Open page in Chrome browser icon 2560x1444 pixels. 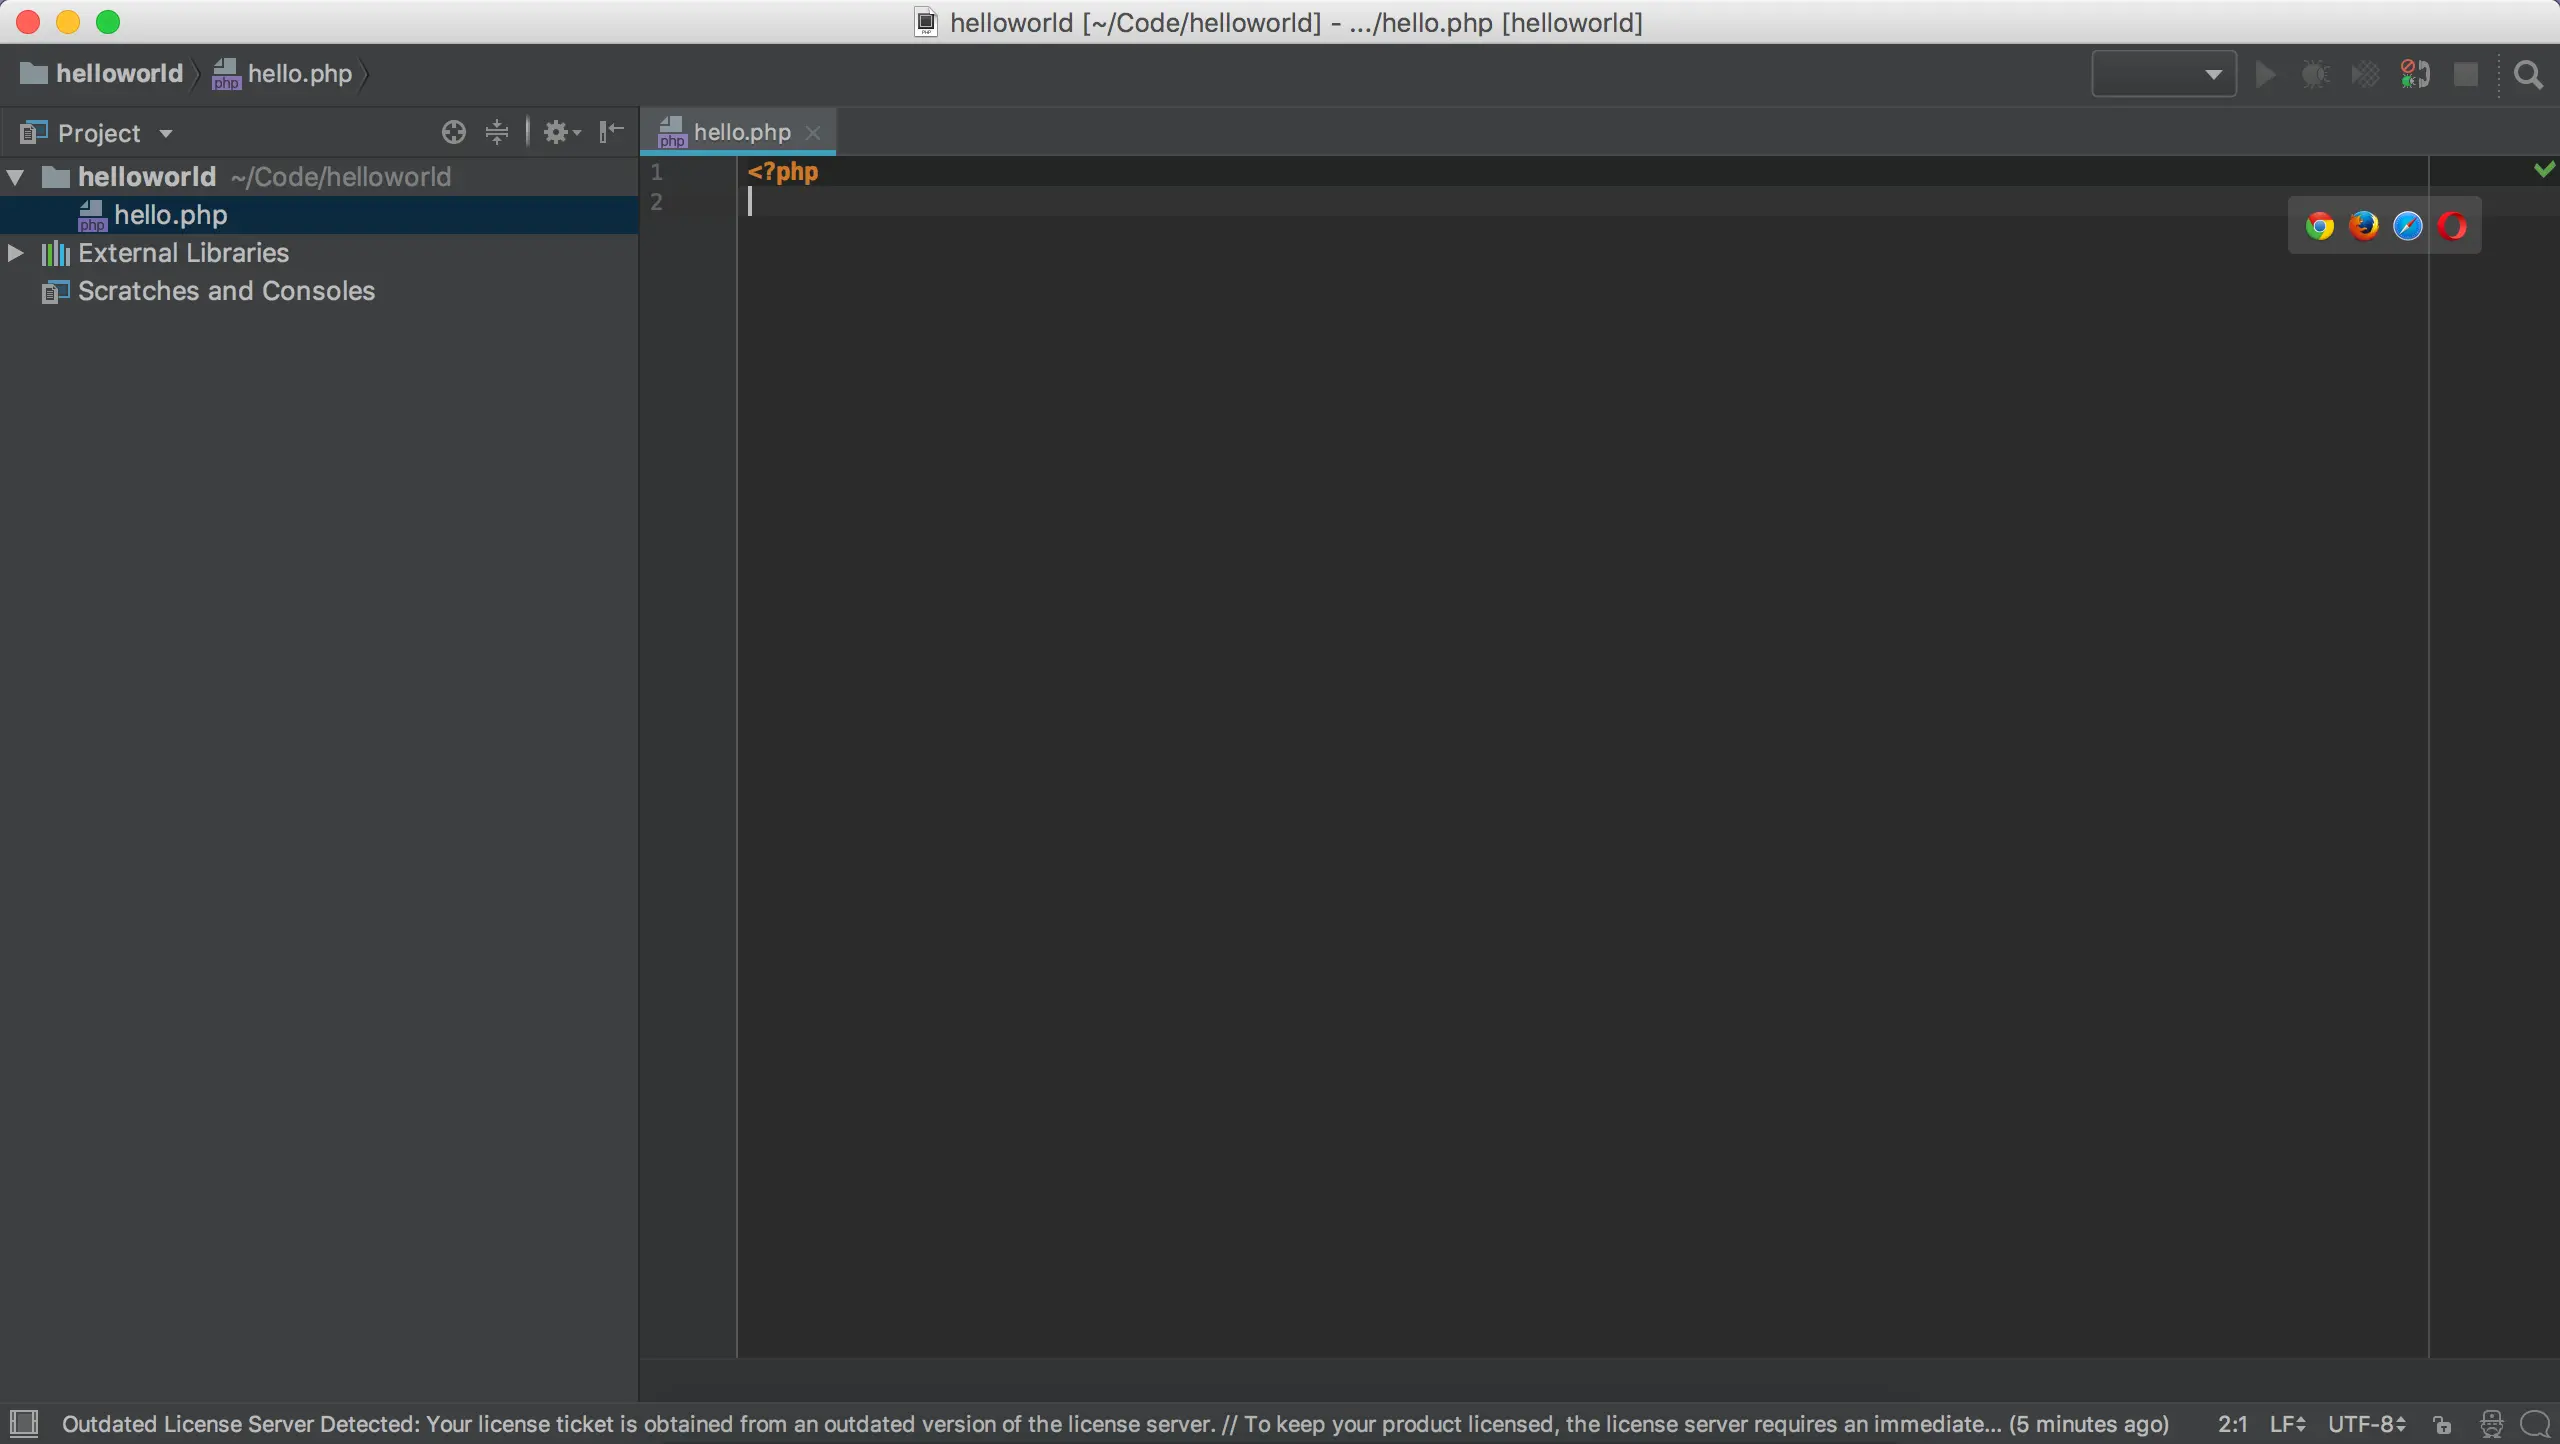pos(2320,227)
